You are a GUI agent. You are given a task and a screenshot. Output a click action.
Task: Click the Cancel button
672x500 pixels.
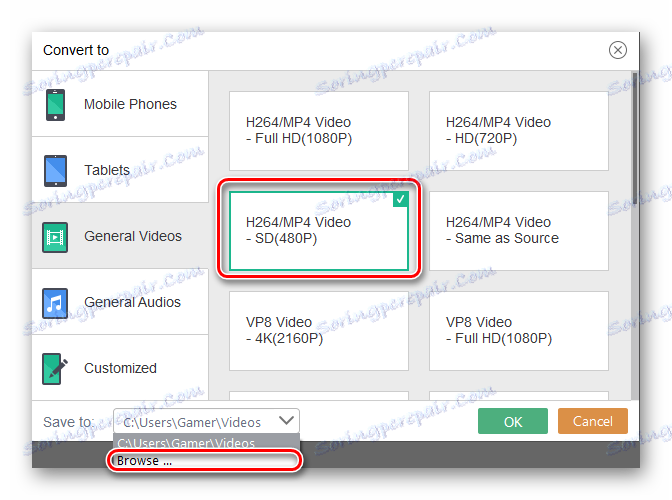pyautogui.click(x=593, y=421)
